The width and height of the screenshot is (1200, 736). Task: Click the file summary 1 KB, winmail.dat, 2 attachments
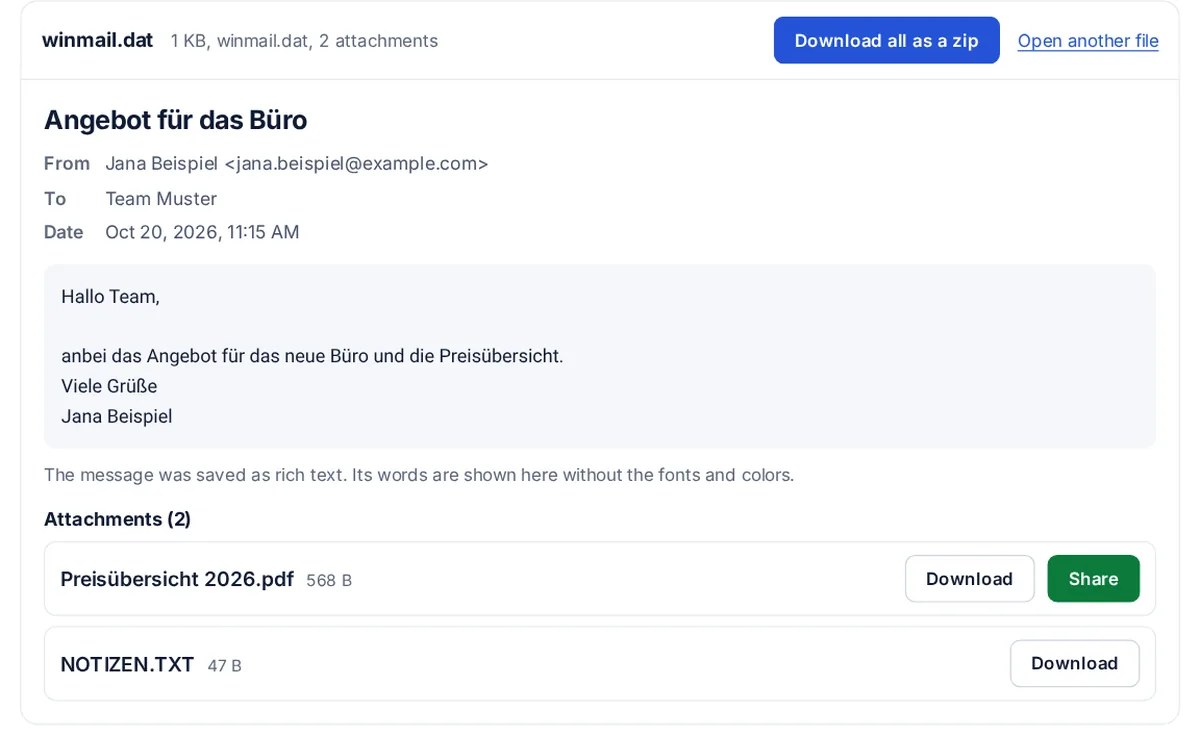tap(304, 41)
